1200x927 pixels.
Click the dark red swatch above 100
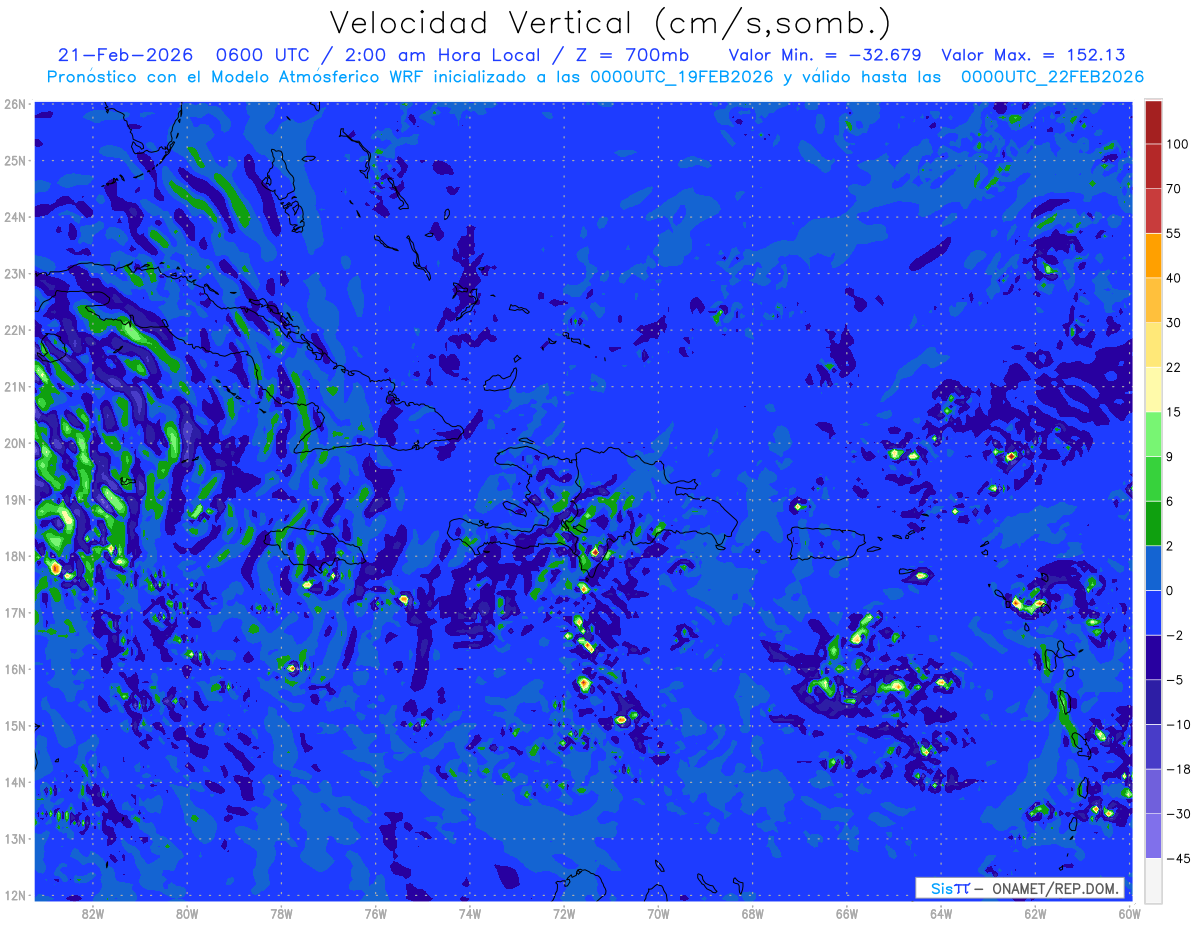coord(1153,122)
